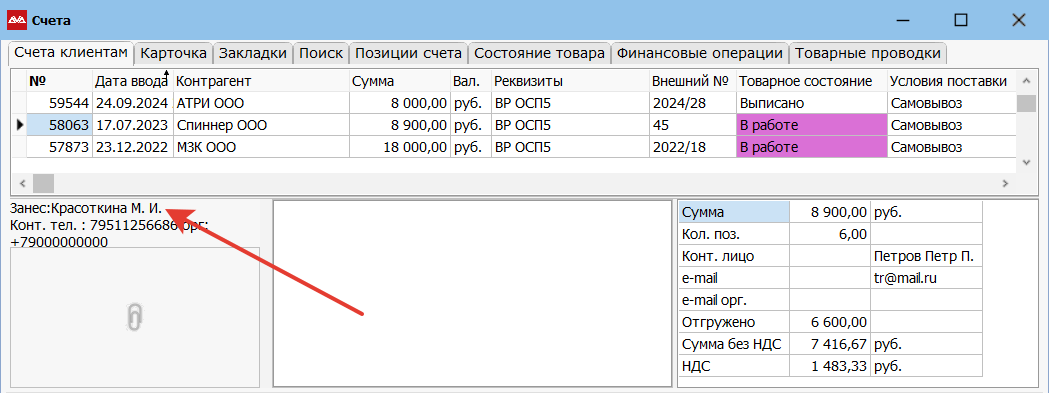
Task: Click the current row indicator arrow
Action: [19, 125]
